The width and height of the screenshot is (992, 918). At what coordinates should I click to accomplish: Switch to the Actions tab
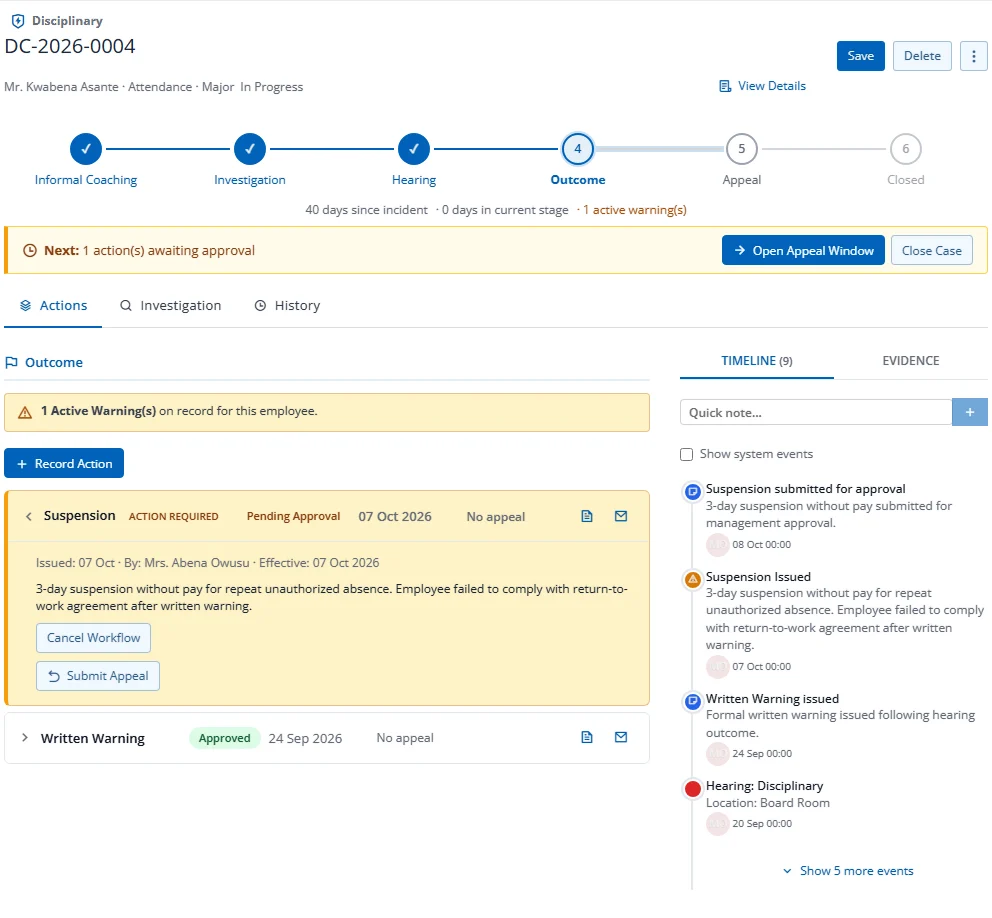point(53,306)
